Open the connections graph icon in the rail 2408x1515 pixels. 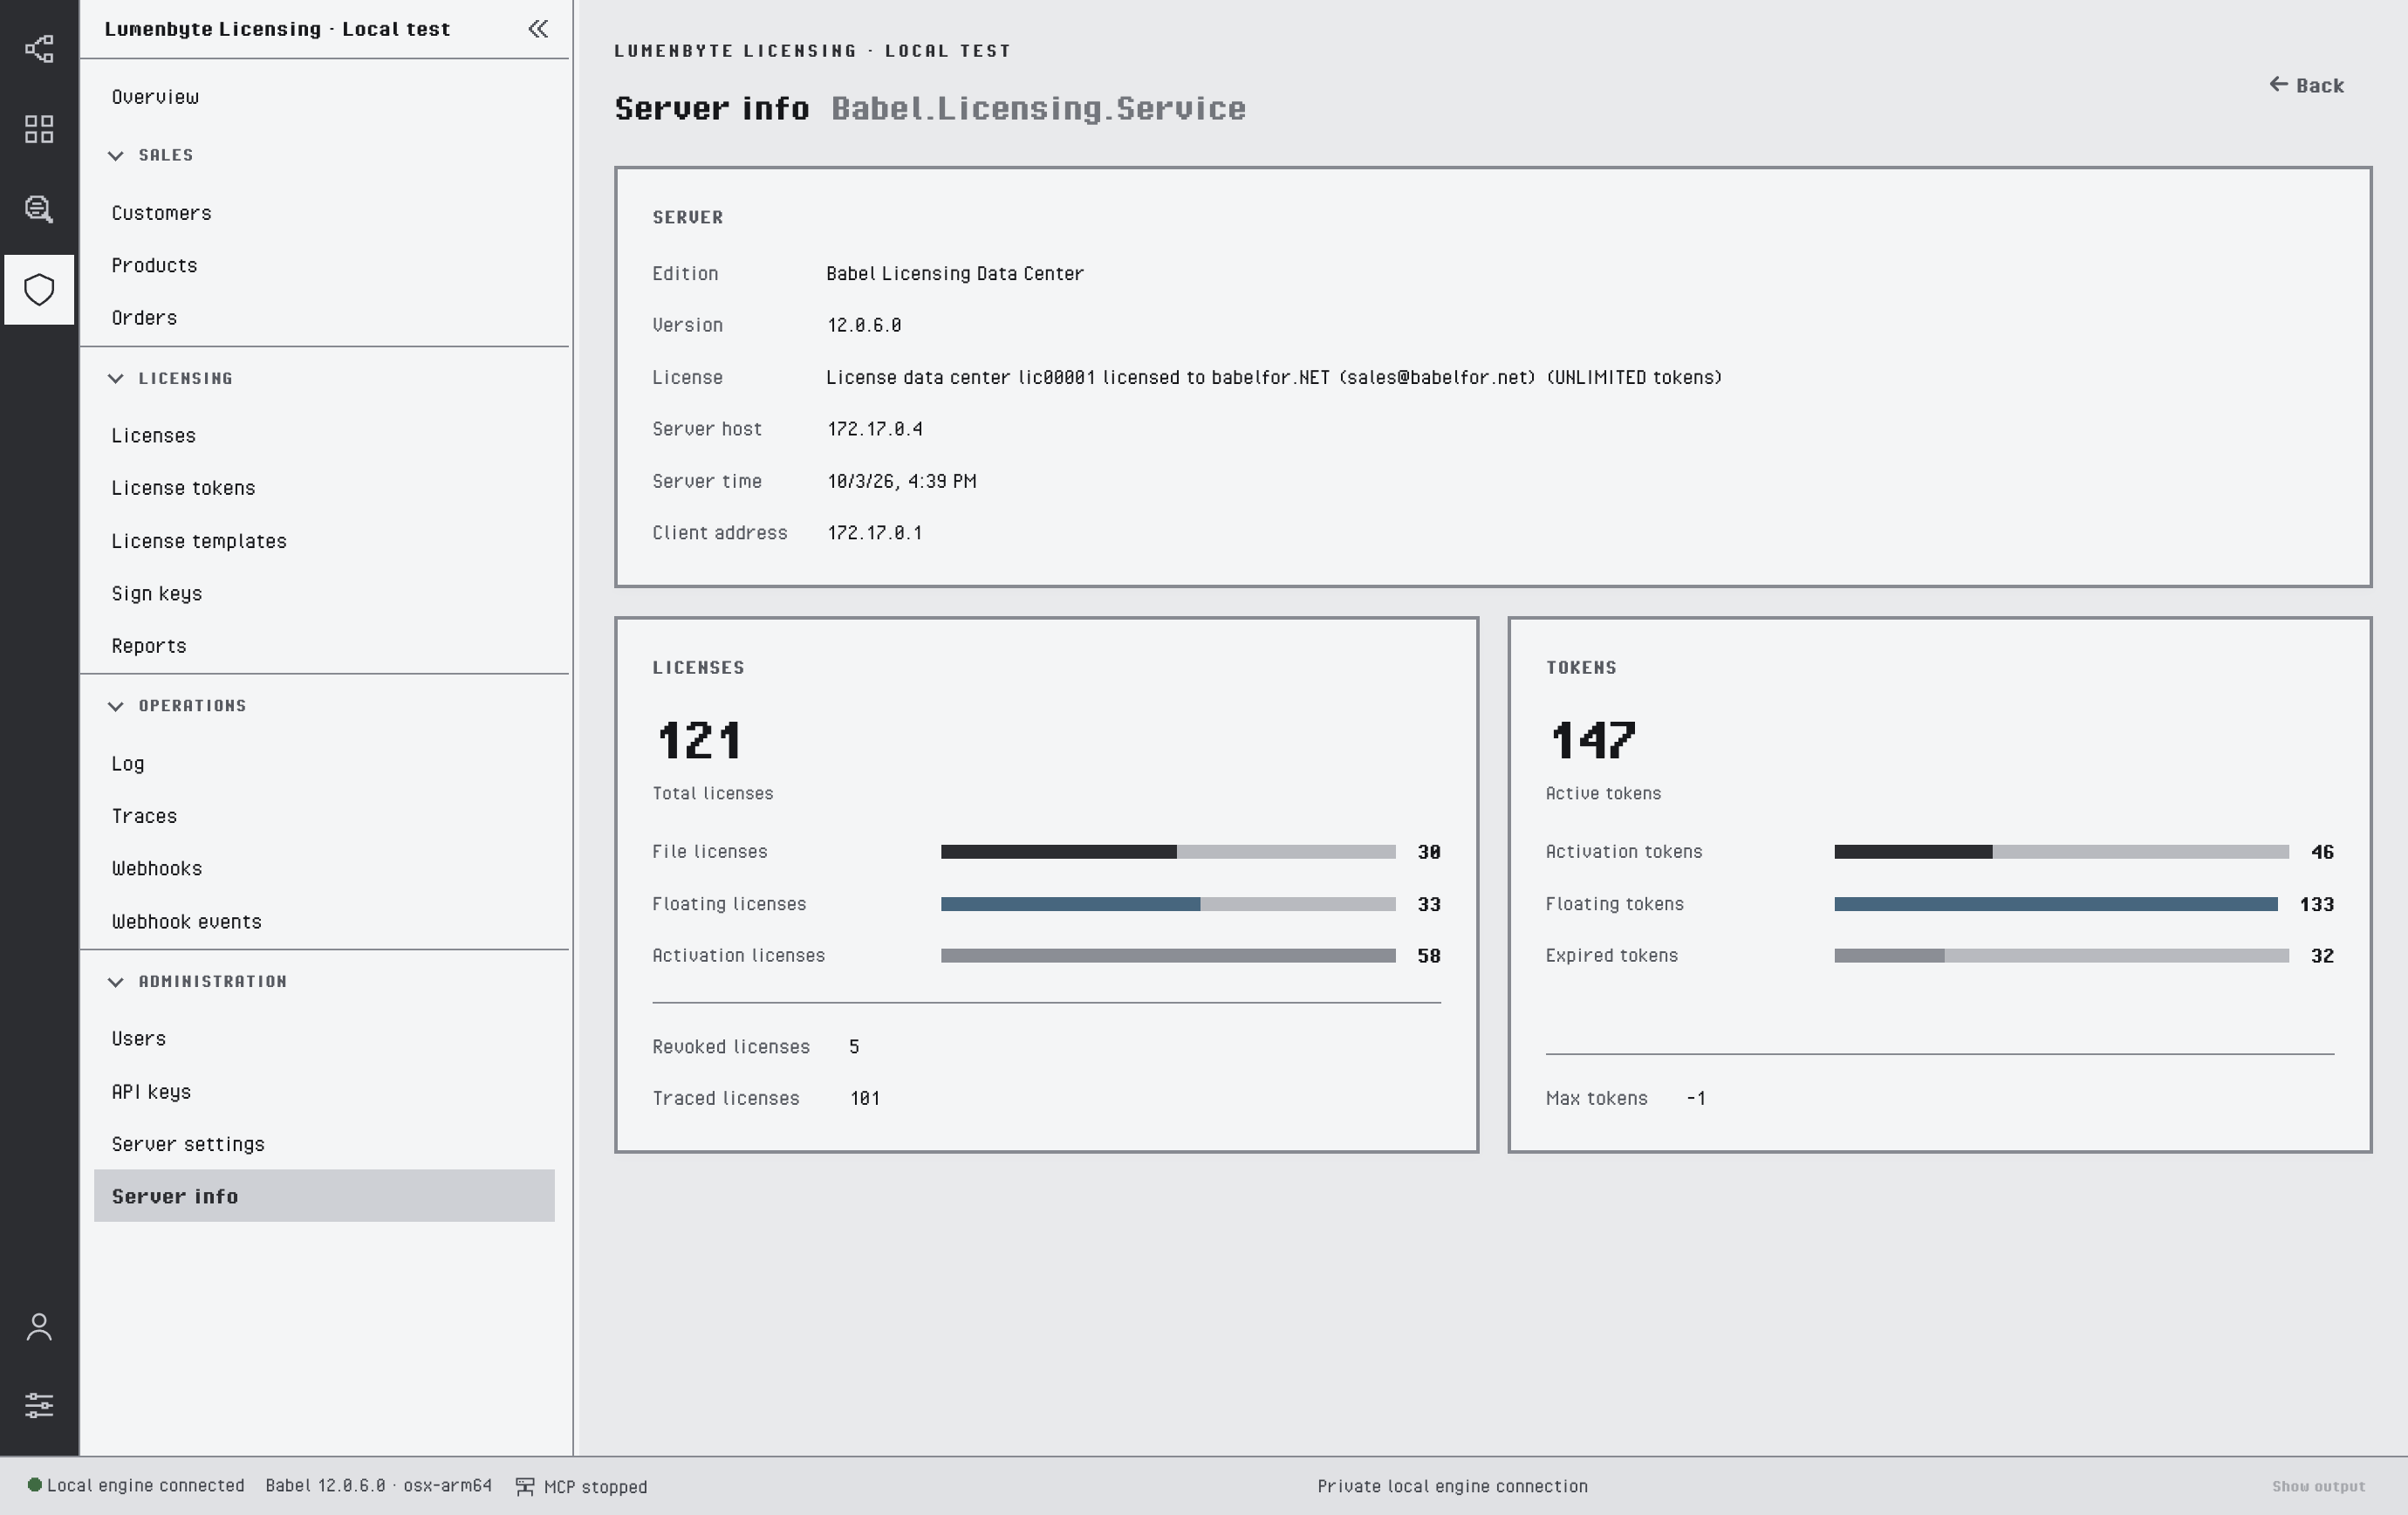point(39,49)
